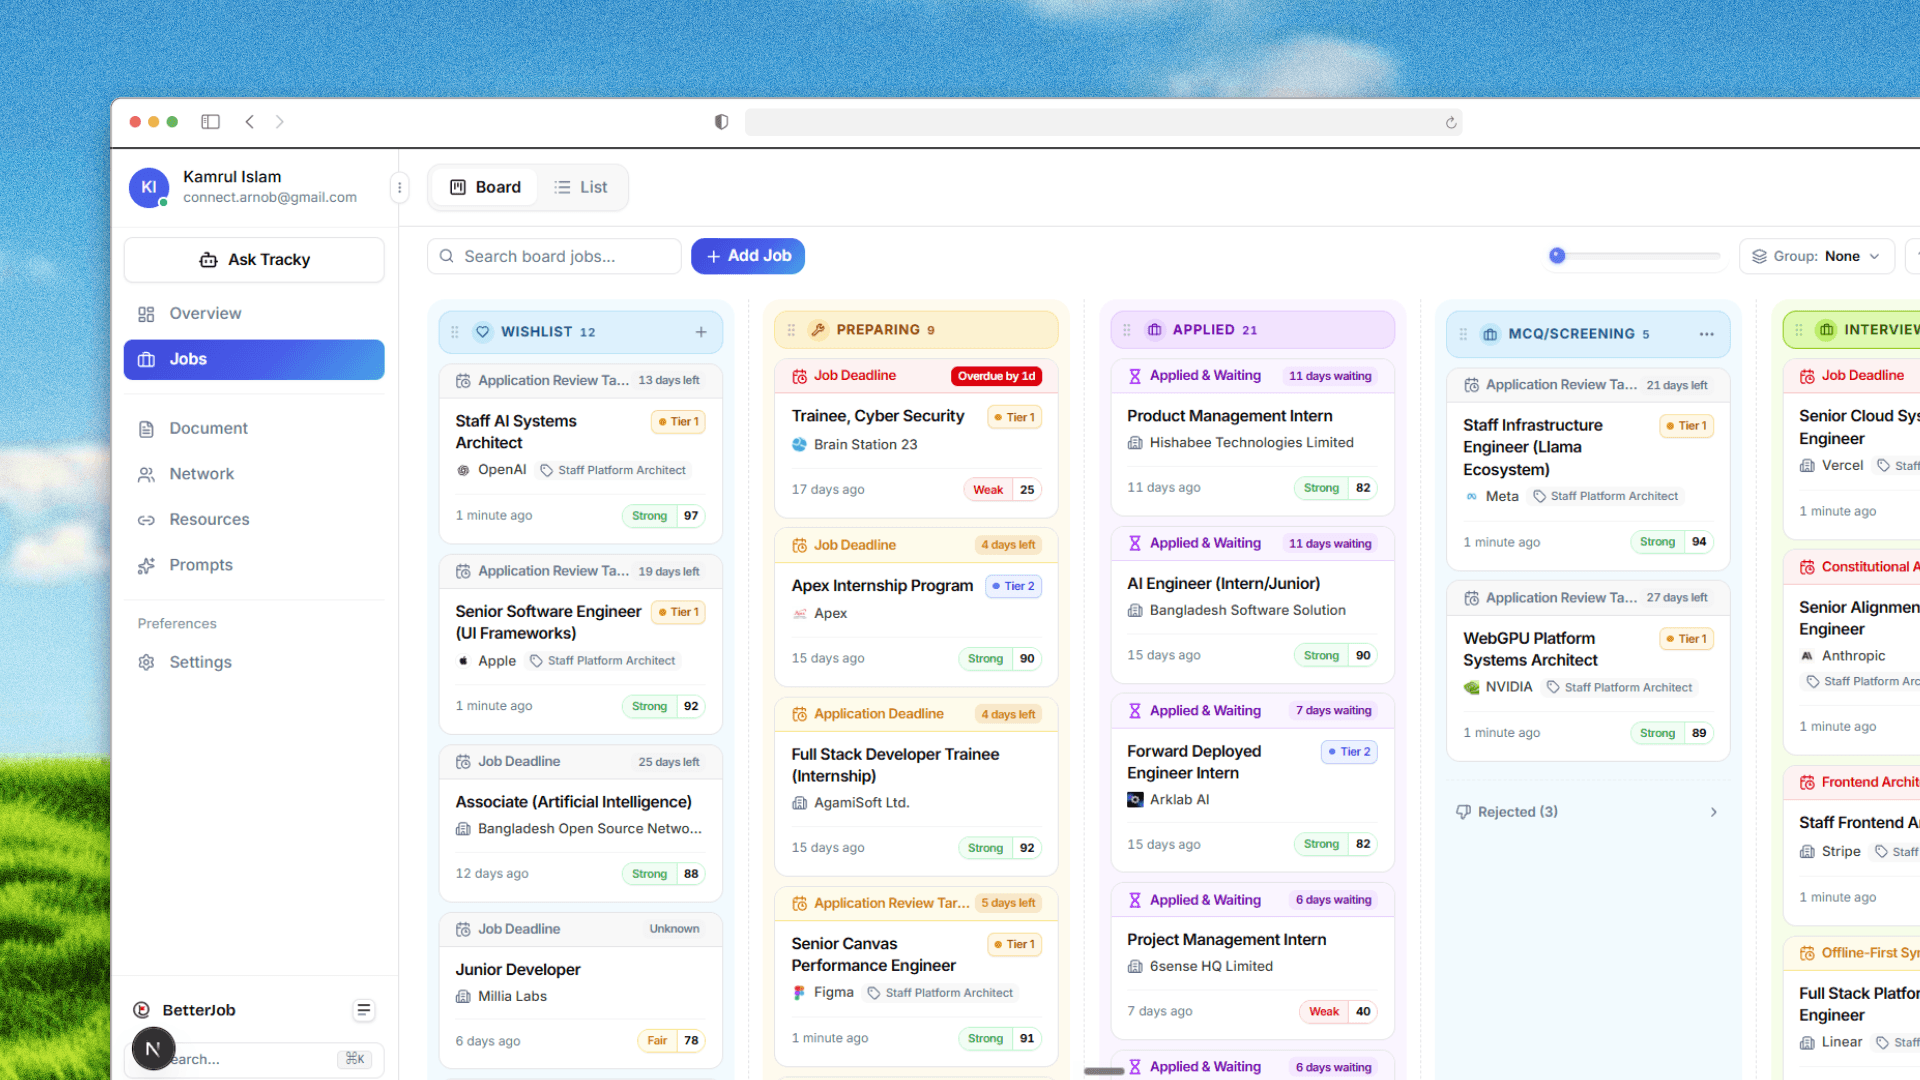
Task: Click the Group layers icon
Action: (x=1759, y=256)
